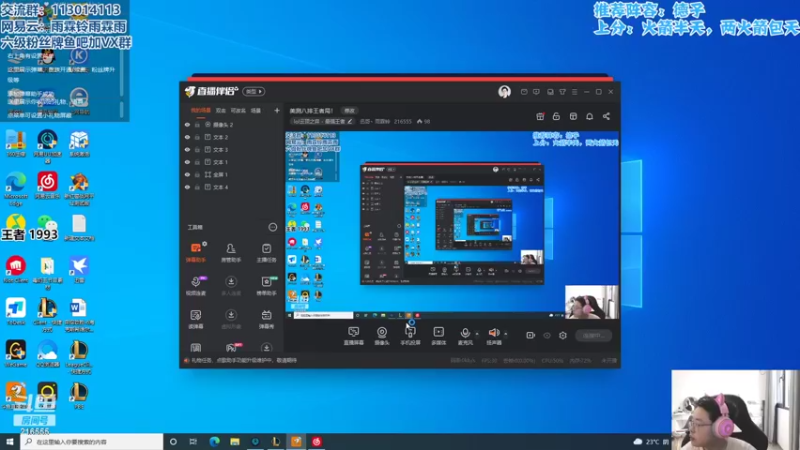Screen dimensions: 800x450
Task: Click the 修改 button beside the stream title
Action: 349,111
